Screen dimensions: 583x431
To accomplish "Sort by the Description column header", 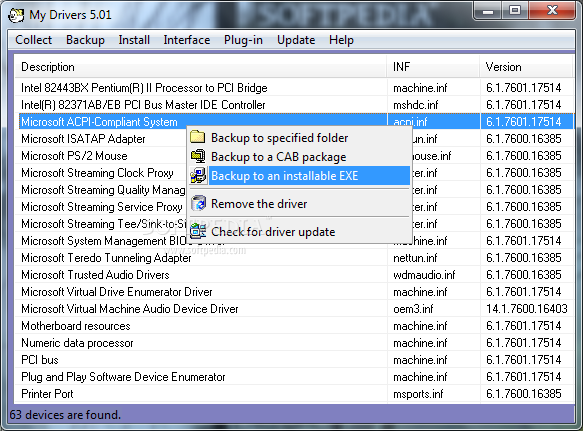I will click(200, 67).
